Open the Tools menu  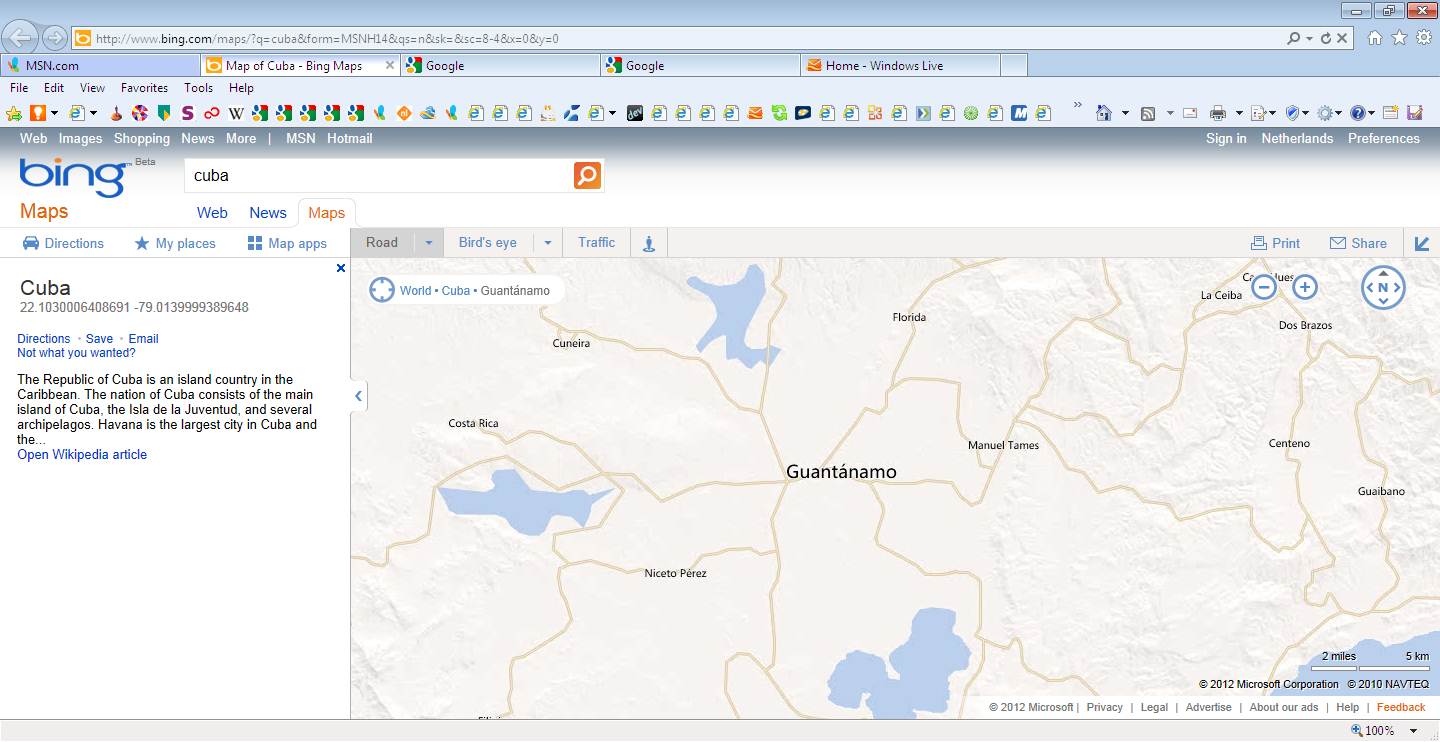[198, 88]
